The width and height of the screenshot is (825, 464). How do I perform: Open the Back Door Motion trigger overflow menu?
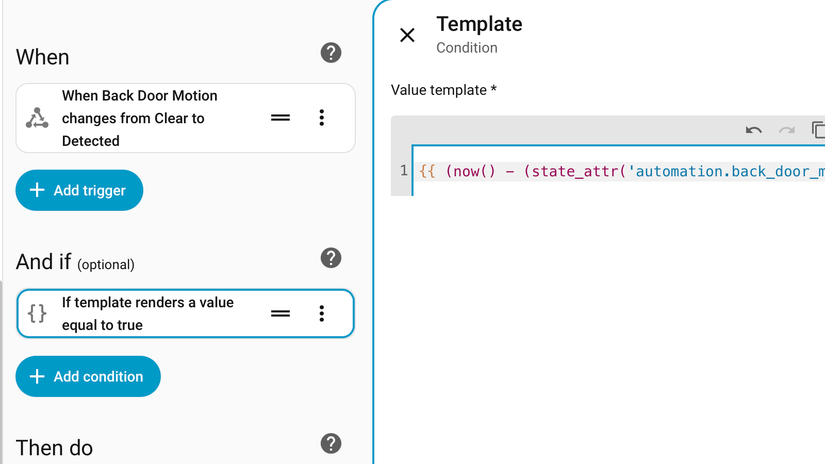[x=321, y=118]
